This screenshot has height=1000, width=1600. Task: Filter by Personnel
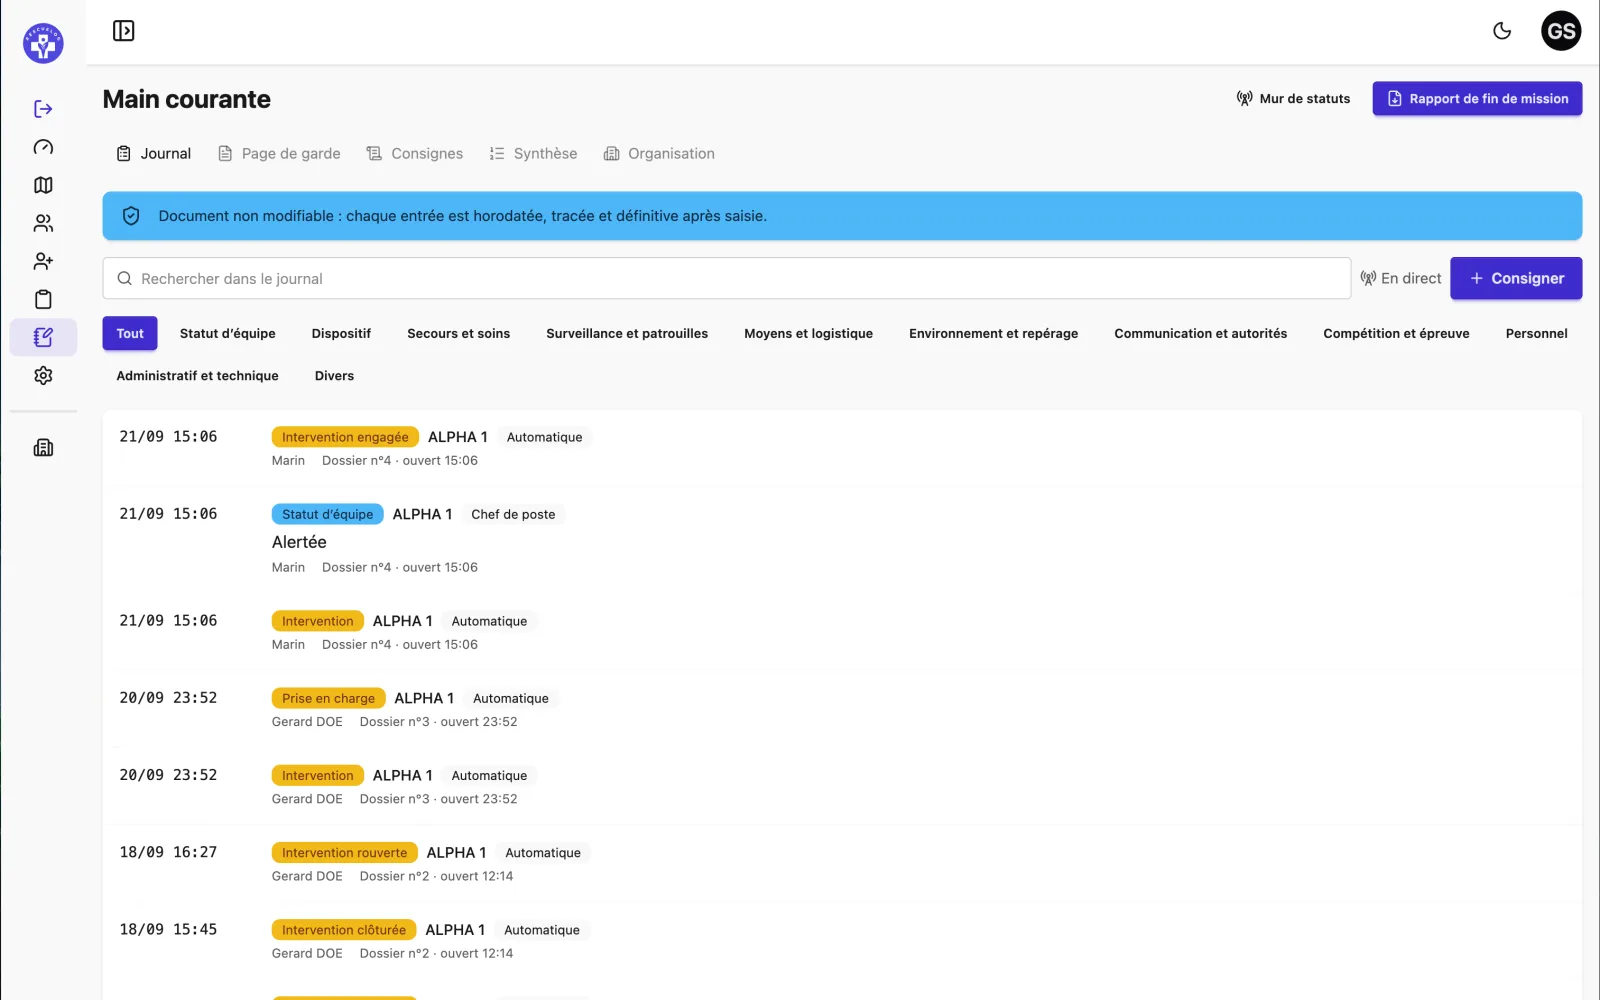[1536, 333]
